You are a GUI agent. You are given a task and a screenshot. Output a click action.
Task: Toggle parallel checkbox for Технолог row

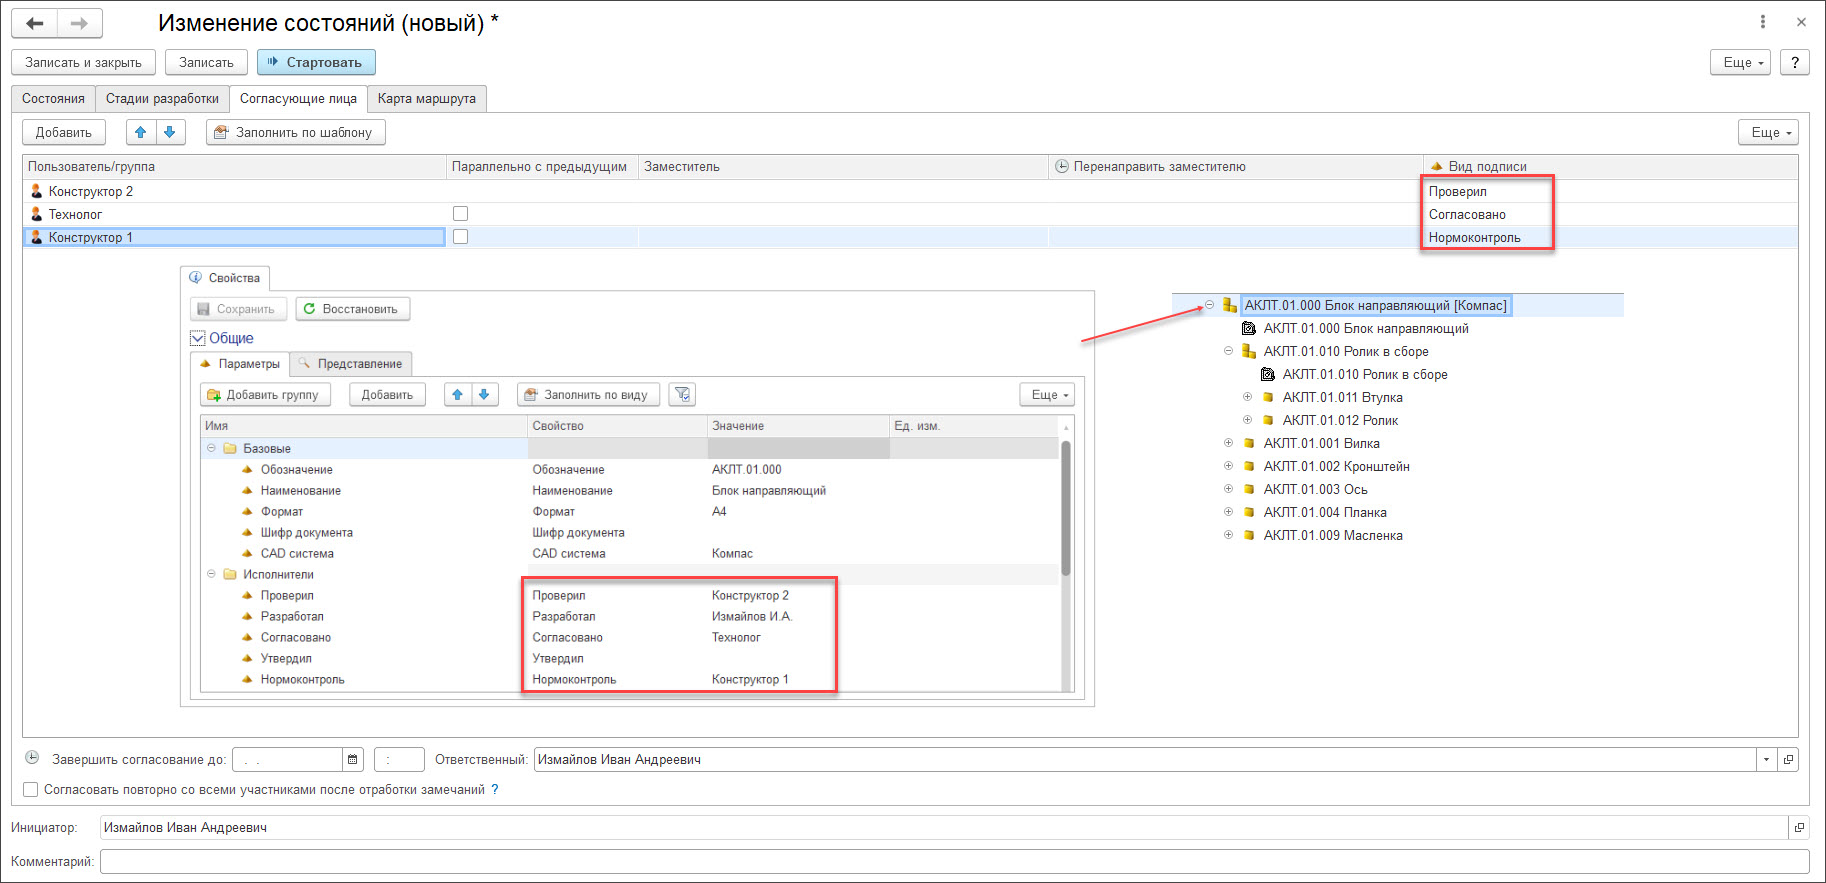click(x=461, y=214)
